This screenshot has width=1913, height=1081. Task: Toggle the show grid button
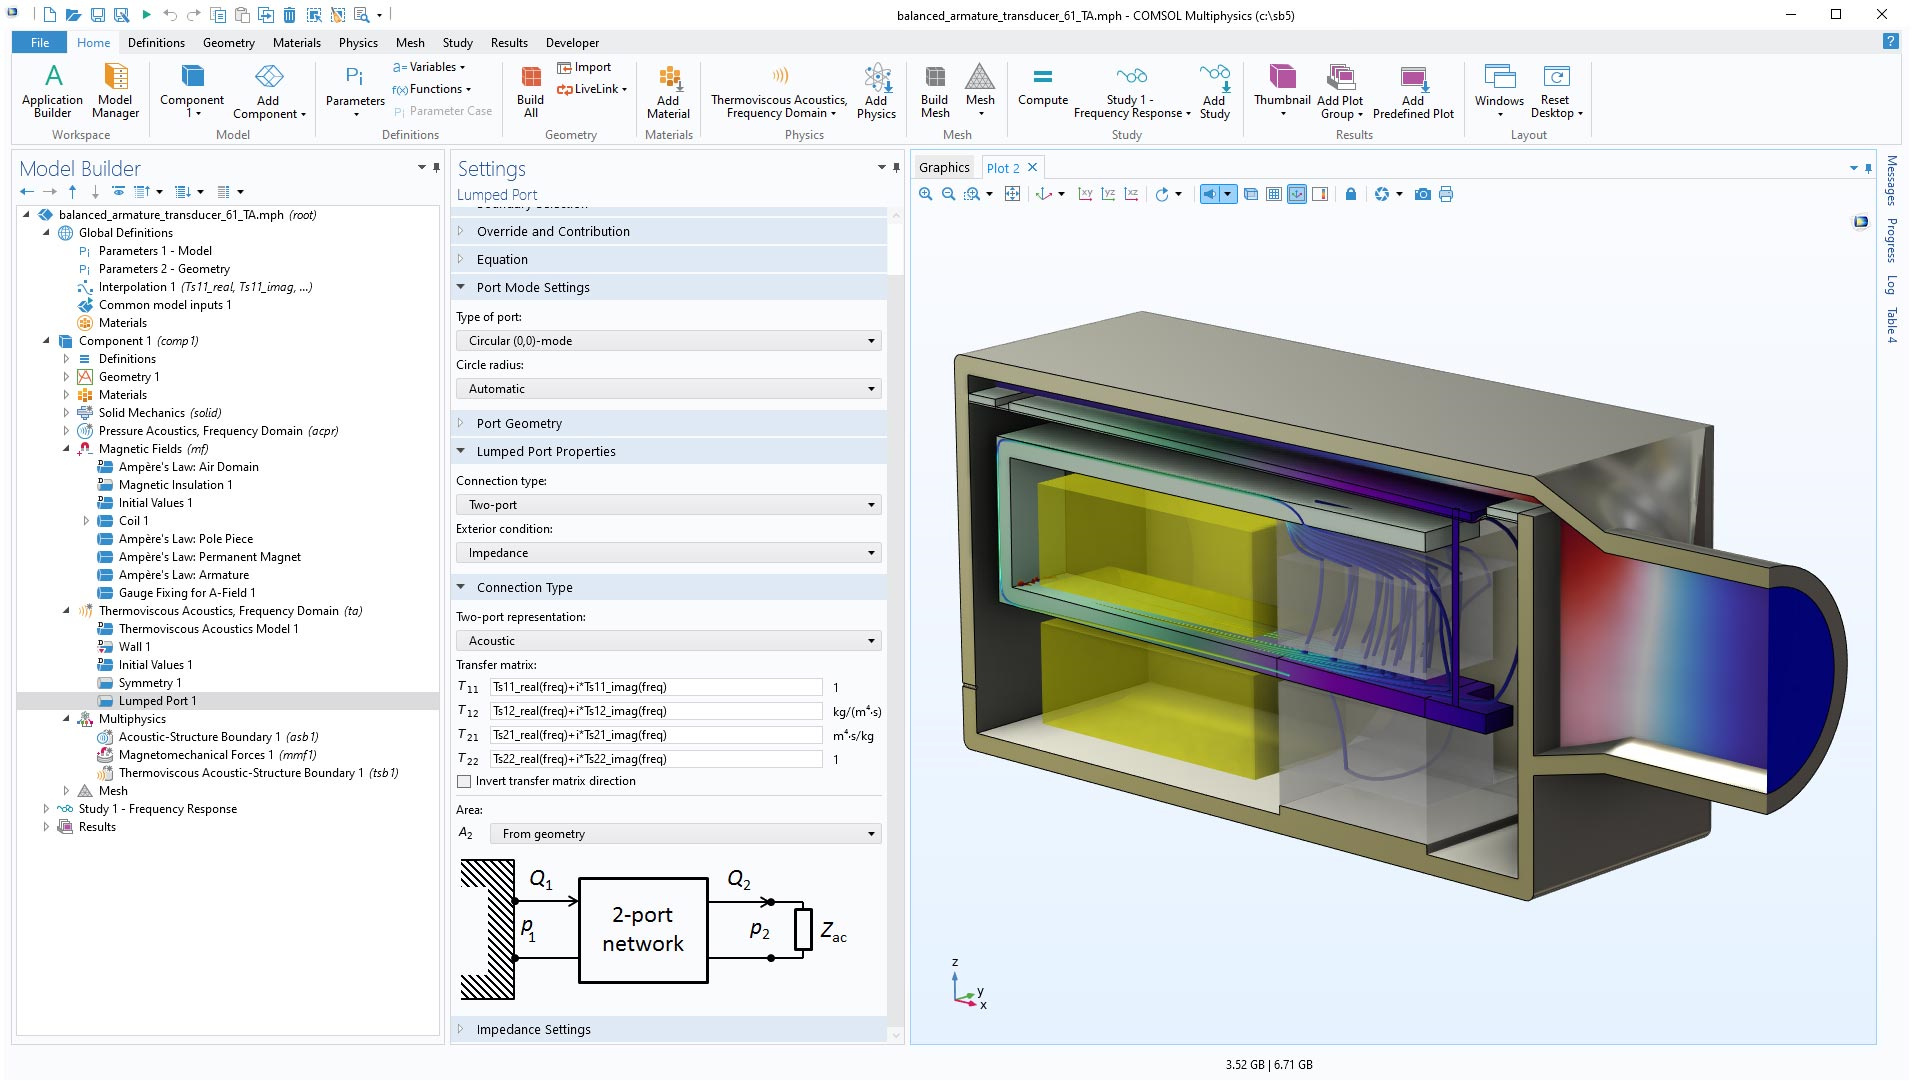coord(1273,194)
